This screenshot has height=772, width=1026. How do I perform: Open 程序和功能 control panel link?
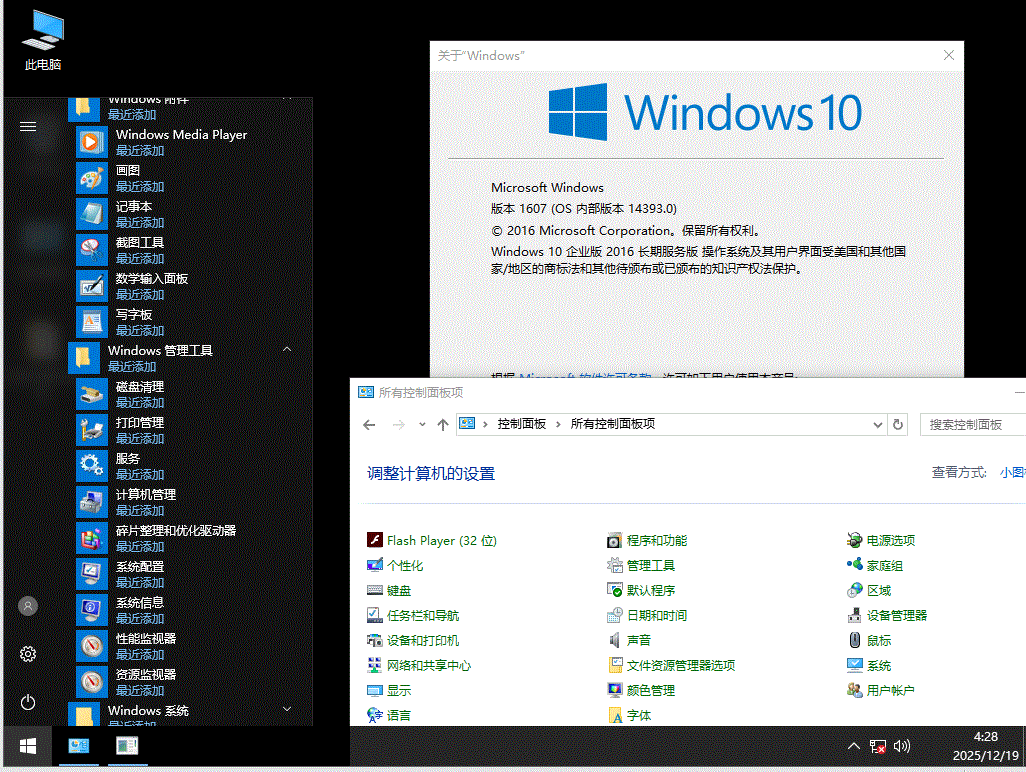tap(656, 540)
